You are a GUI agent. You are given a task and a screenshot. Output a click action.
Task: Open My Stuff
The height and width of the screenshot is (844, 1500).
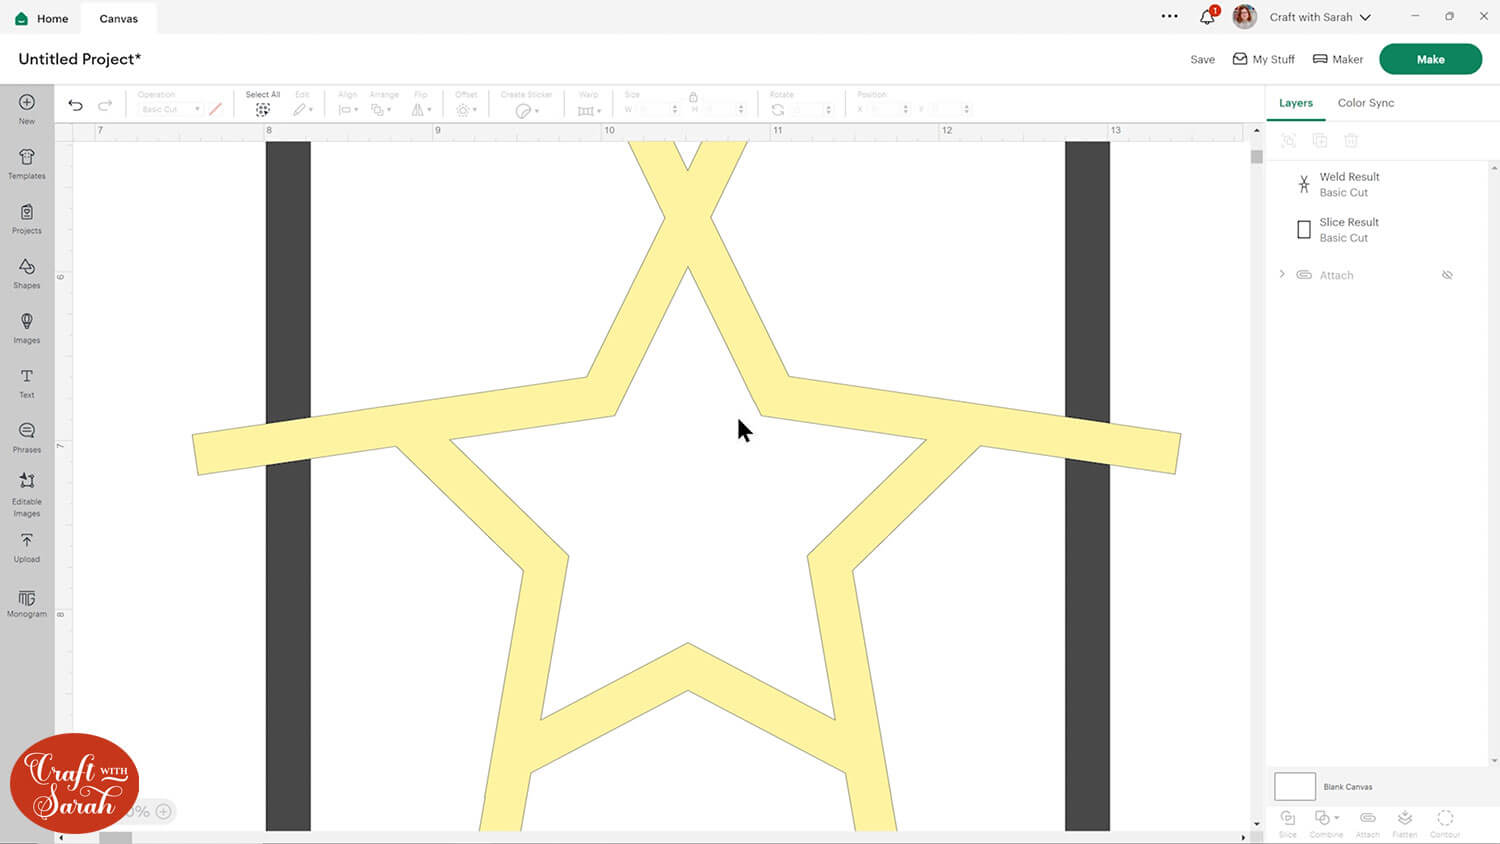[x=1264, y=59]
